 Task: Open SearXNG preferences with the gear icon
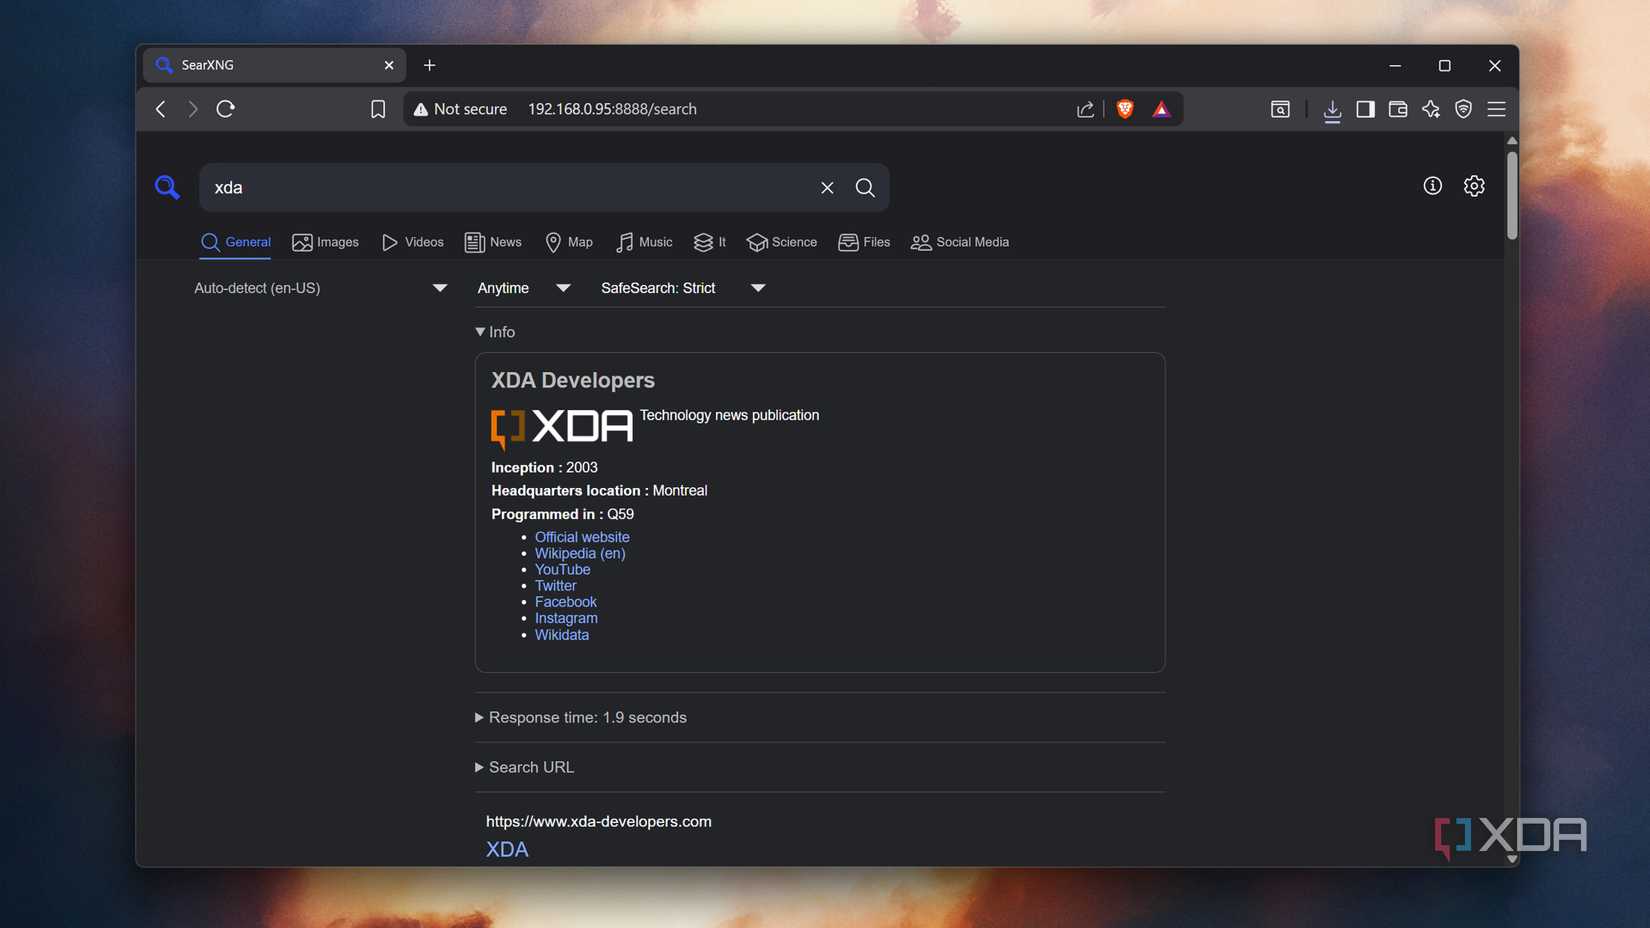pos(1474,186)
